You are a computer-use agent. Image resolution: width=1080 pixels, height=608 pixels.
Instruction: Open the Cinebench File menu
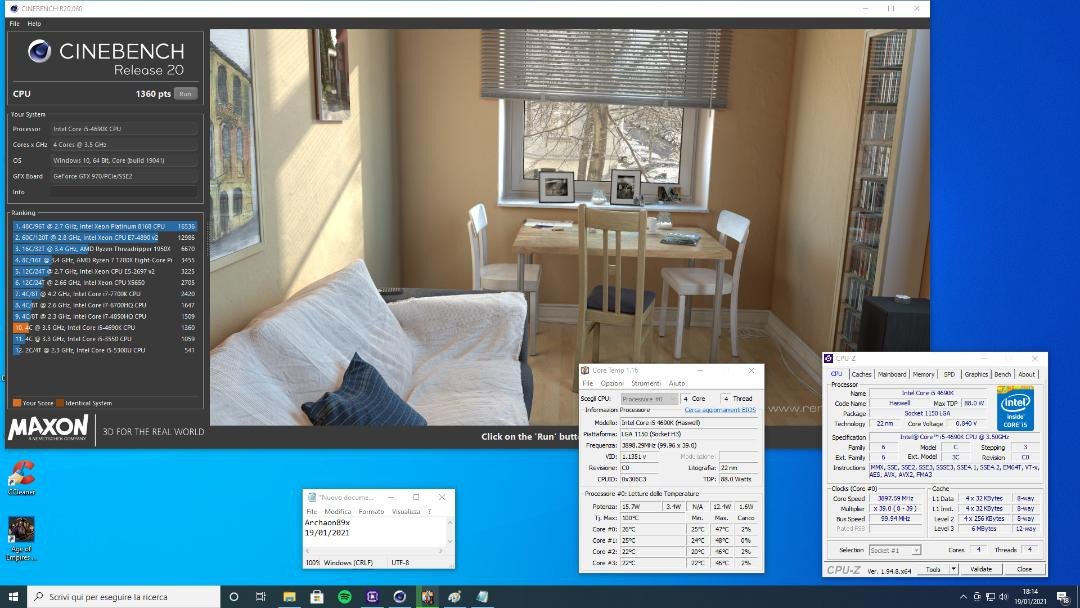coord(14,23)
